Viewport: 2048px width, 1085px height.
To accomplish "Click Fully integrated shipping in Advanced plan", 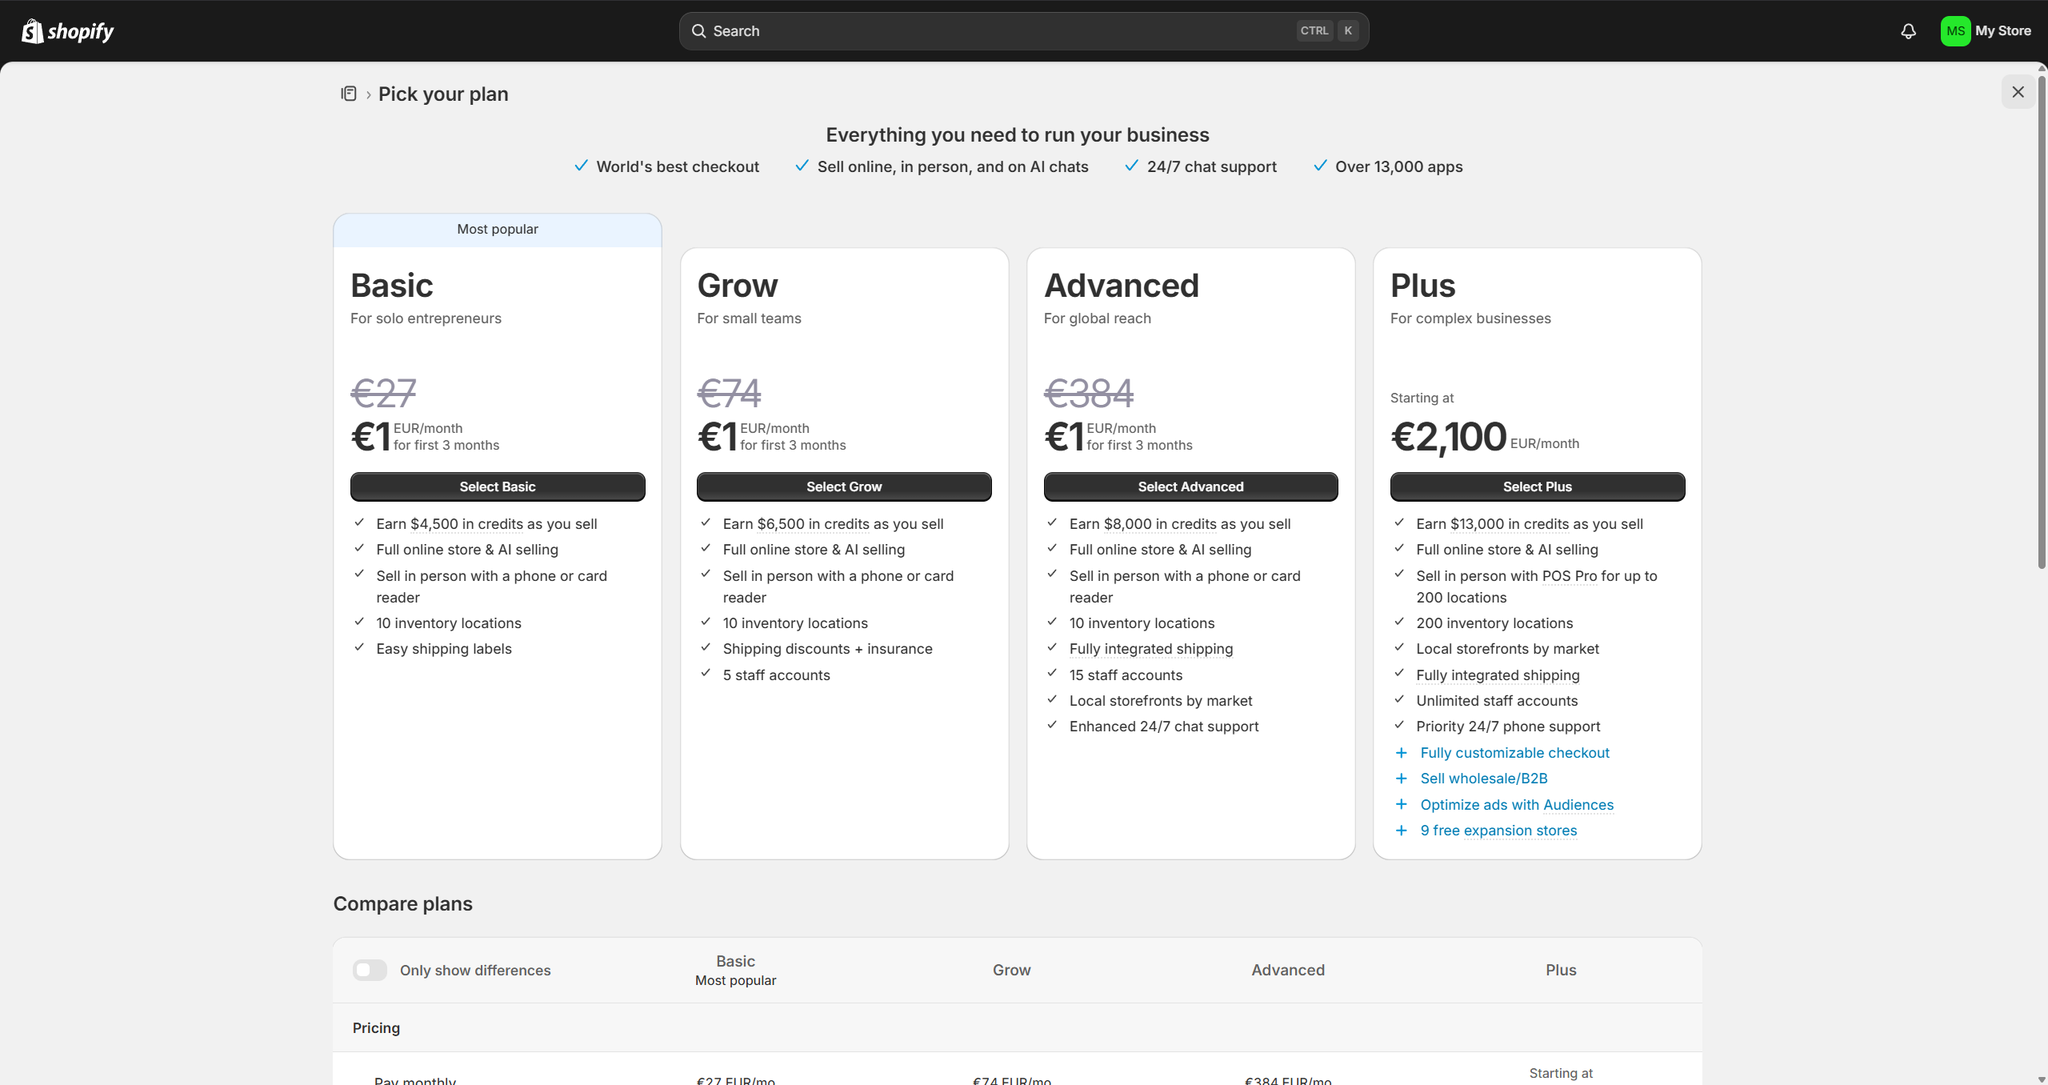I will click(1151, 649).
